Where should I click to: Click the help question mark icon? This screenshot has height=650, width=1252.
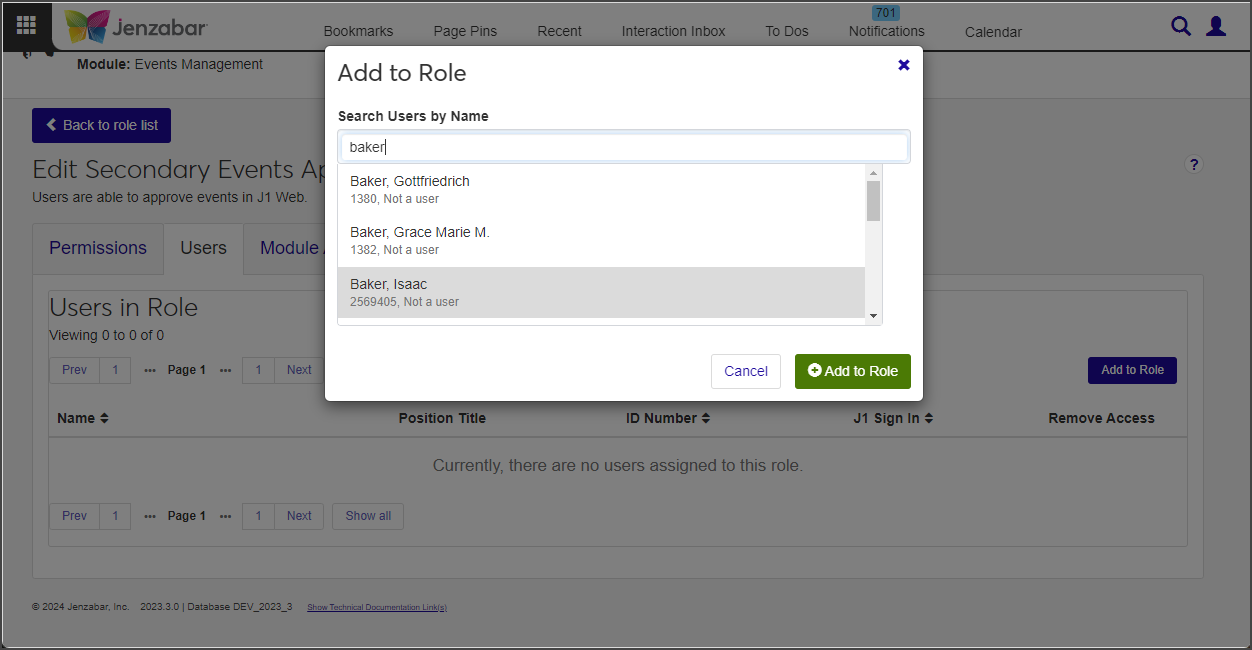coord(1193,165)
